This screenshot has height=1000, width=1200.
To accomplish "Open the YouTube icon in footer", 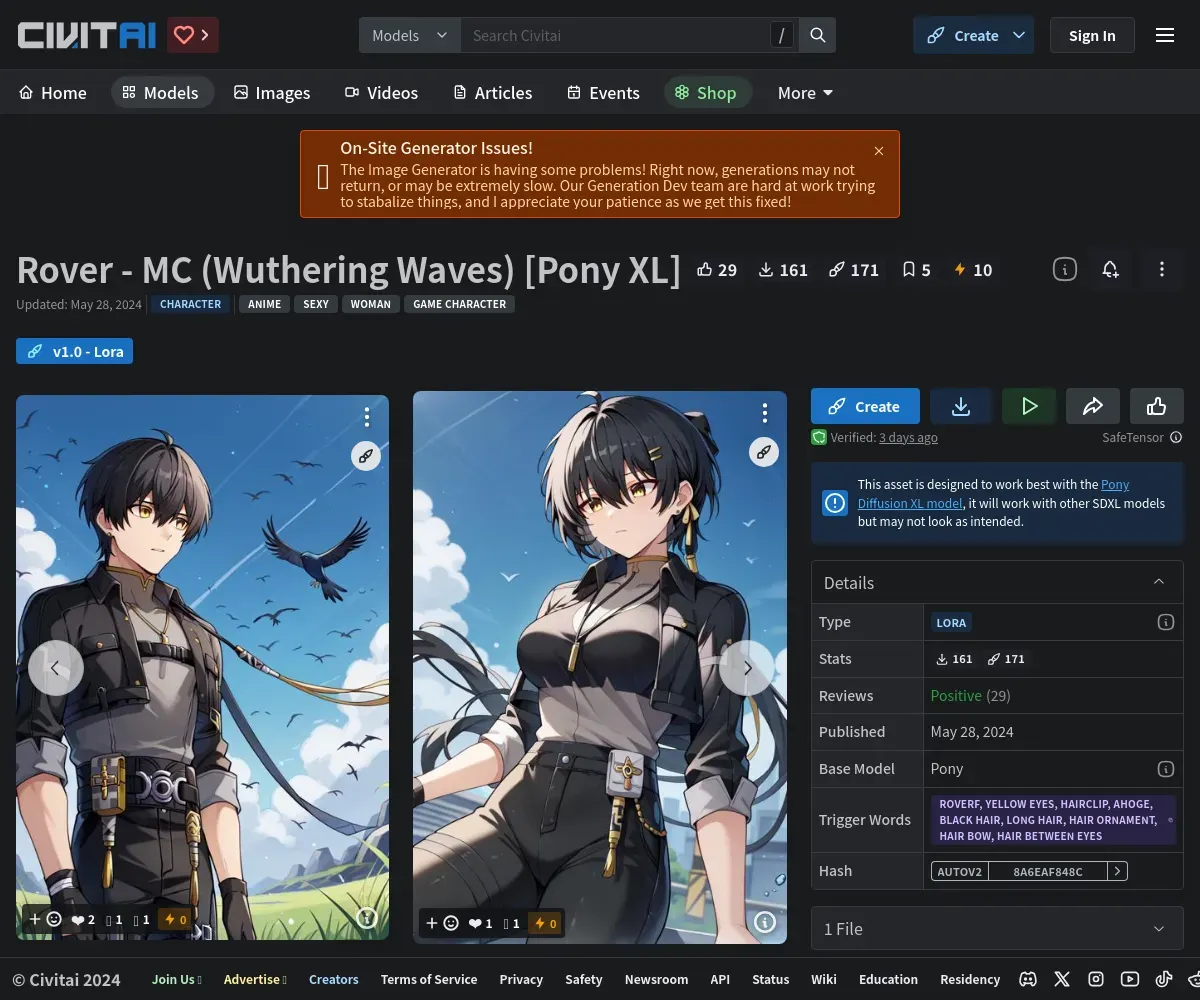I will click(1130, 980).
